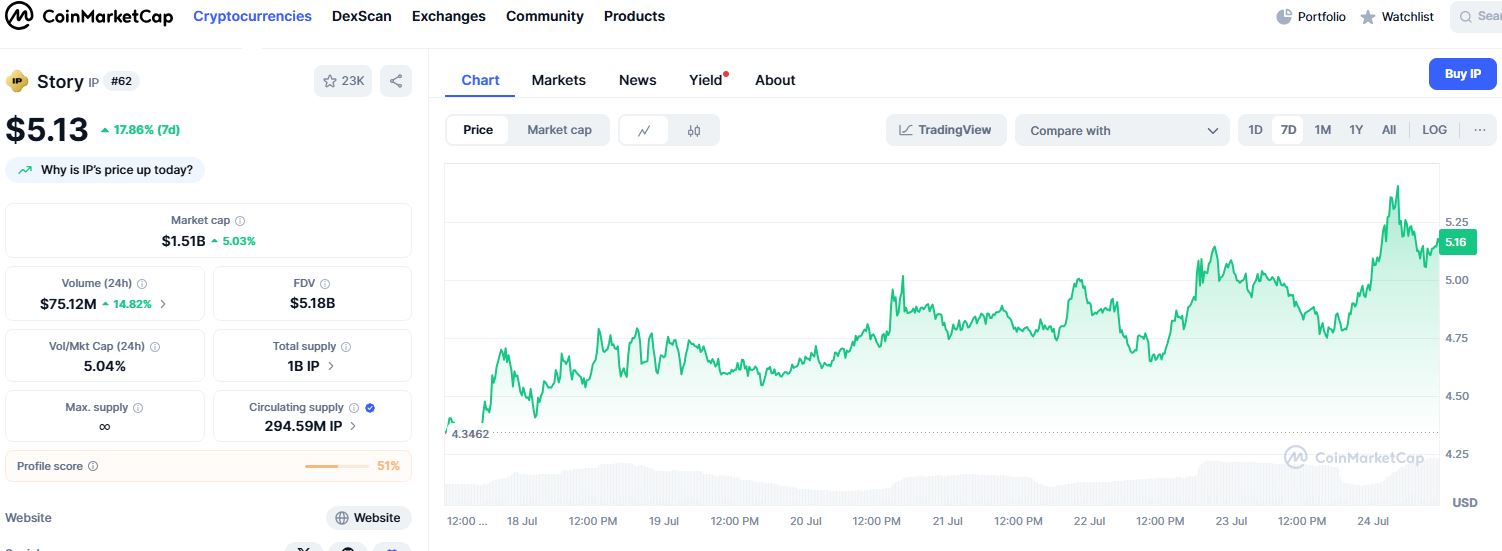The height and width of the screenshot is (551, 1502).
Task: Switch to the Yield tab
Action: (x=706, y=80)
